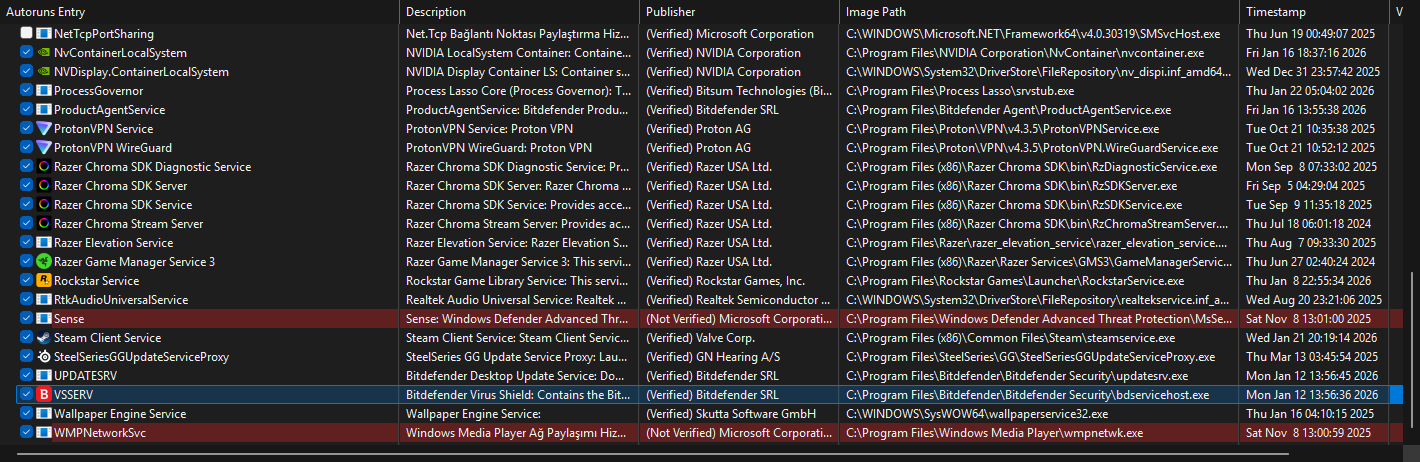Image resolution: width=1420 pixels, height=462 pixels.
Task: Uncheck Razer Chroma Stream Server
Action: (26, 224)
